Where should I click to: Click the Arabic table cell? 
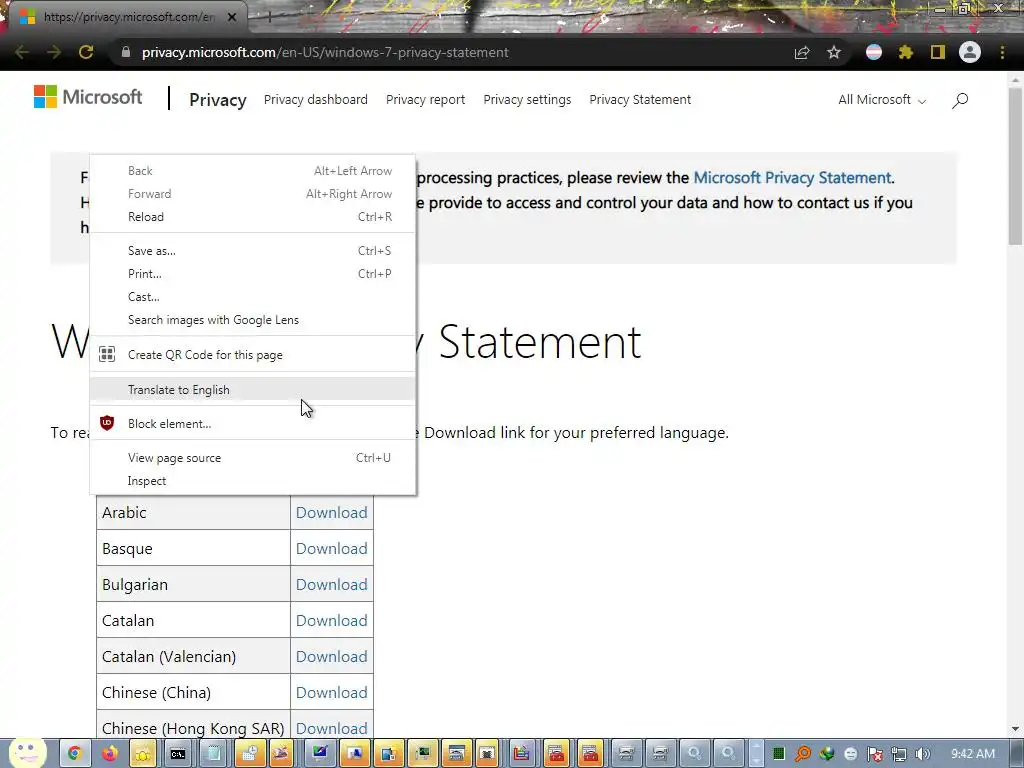coord(193,513)
